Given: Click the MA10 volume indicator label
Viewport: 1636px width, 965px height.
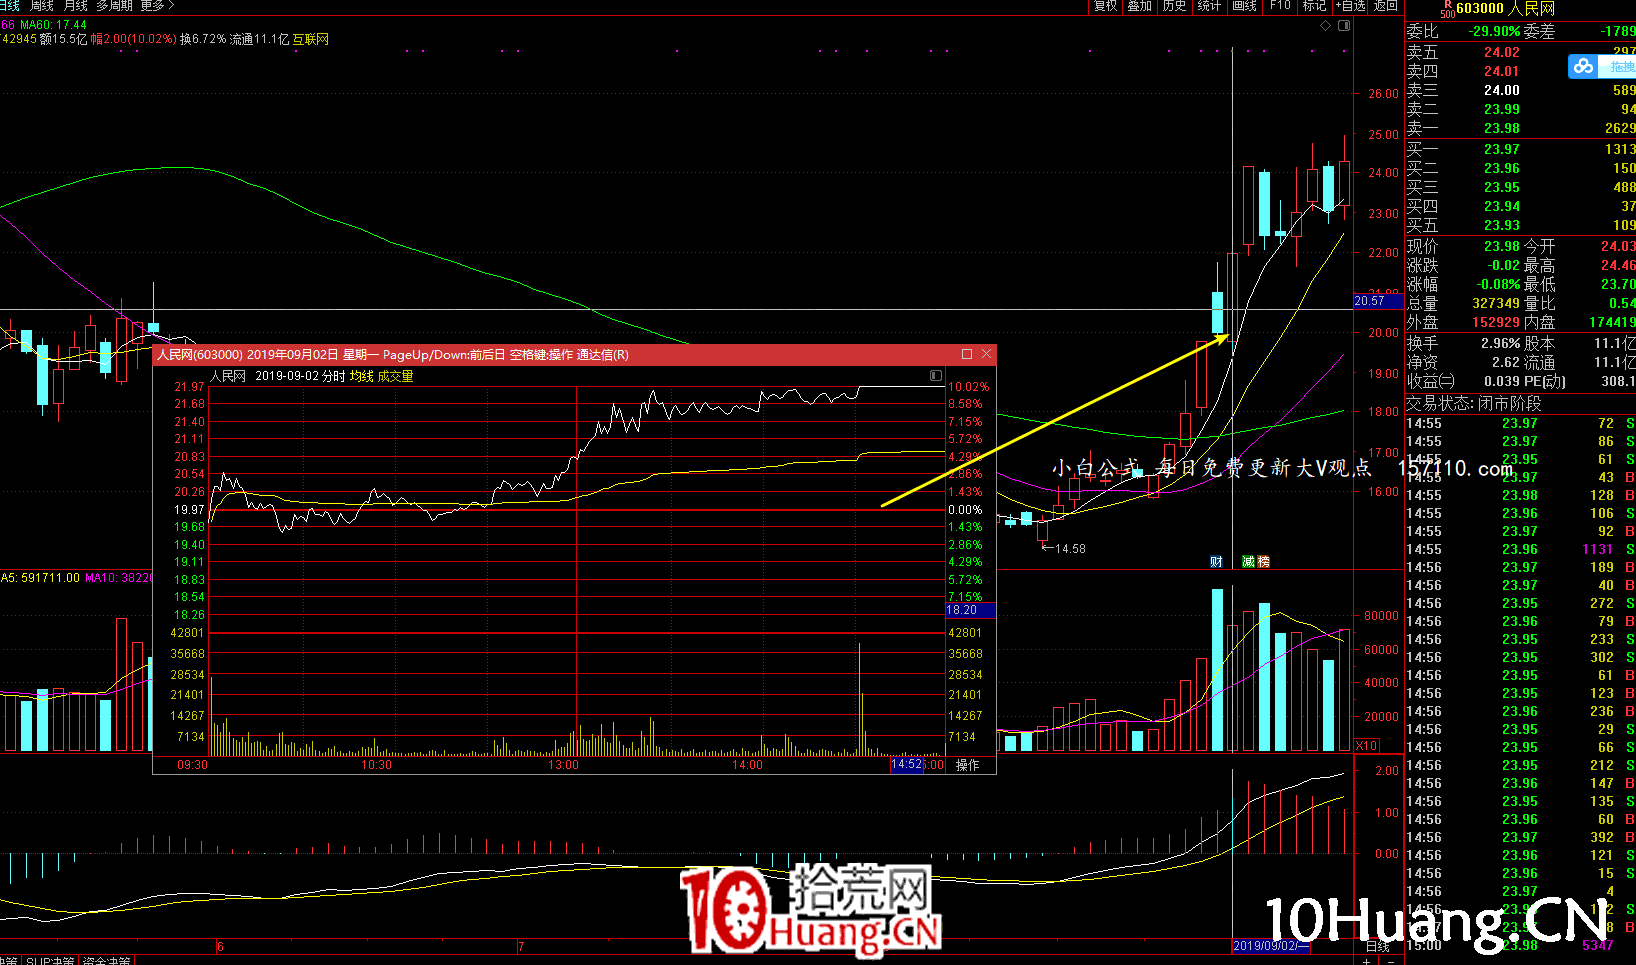Looking at the screenshot, I should tap(118, 578).
